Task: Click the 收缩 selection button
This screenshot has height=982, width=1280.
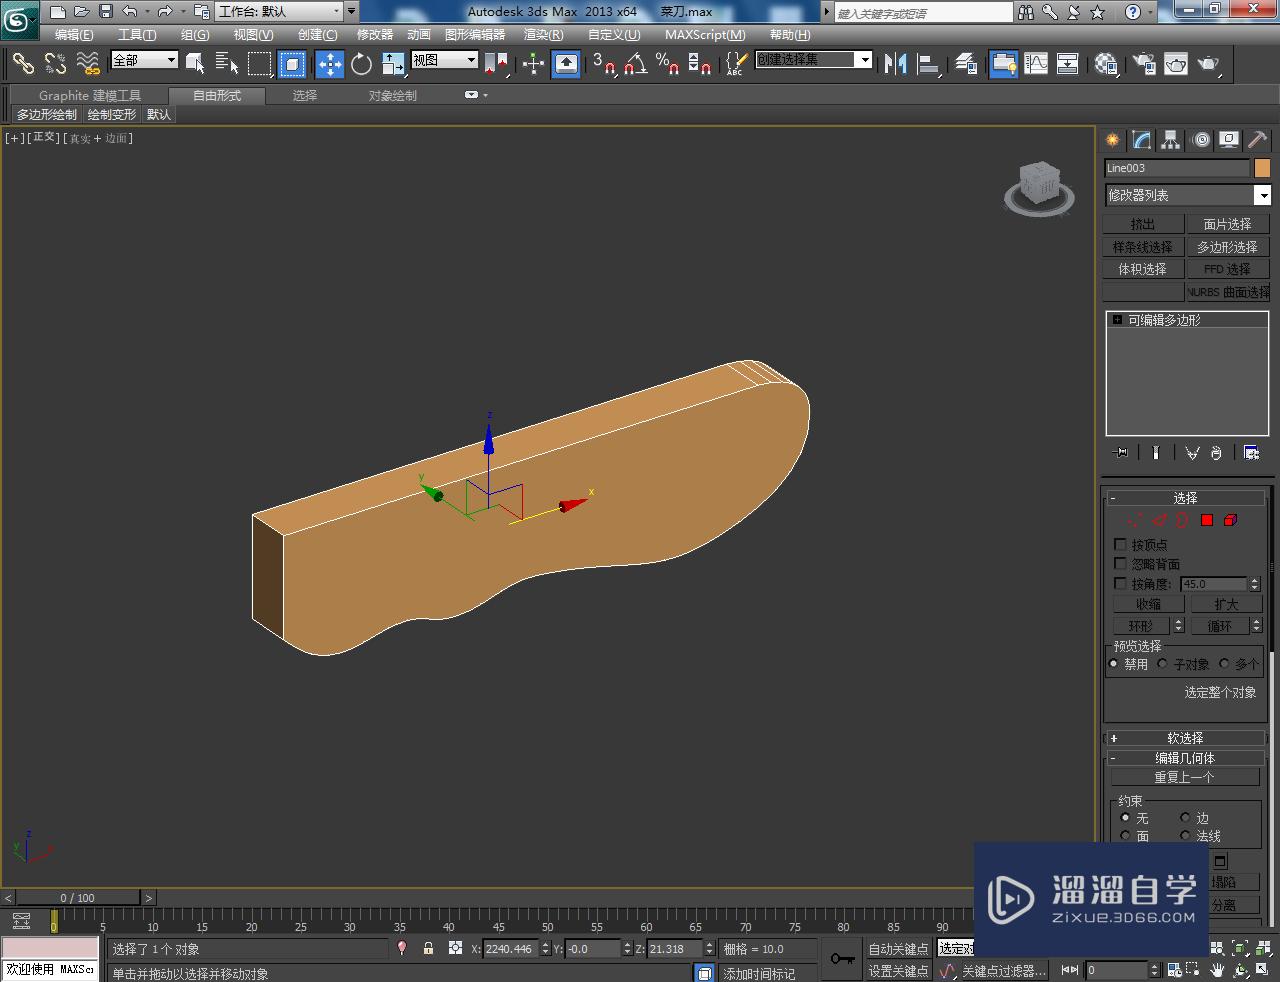Action: pos(1148,604)
